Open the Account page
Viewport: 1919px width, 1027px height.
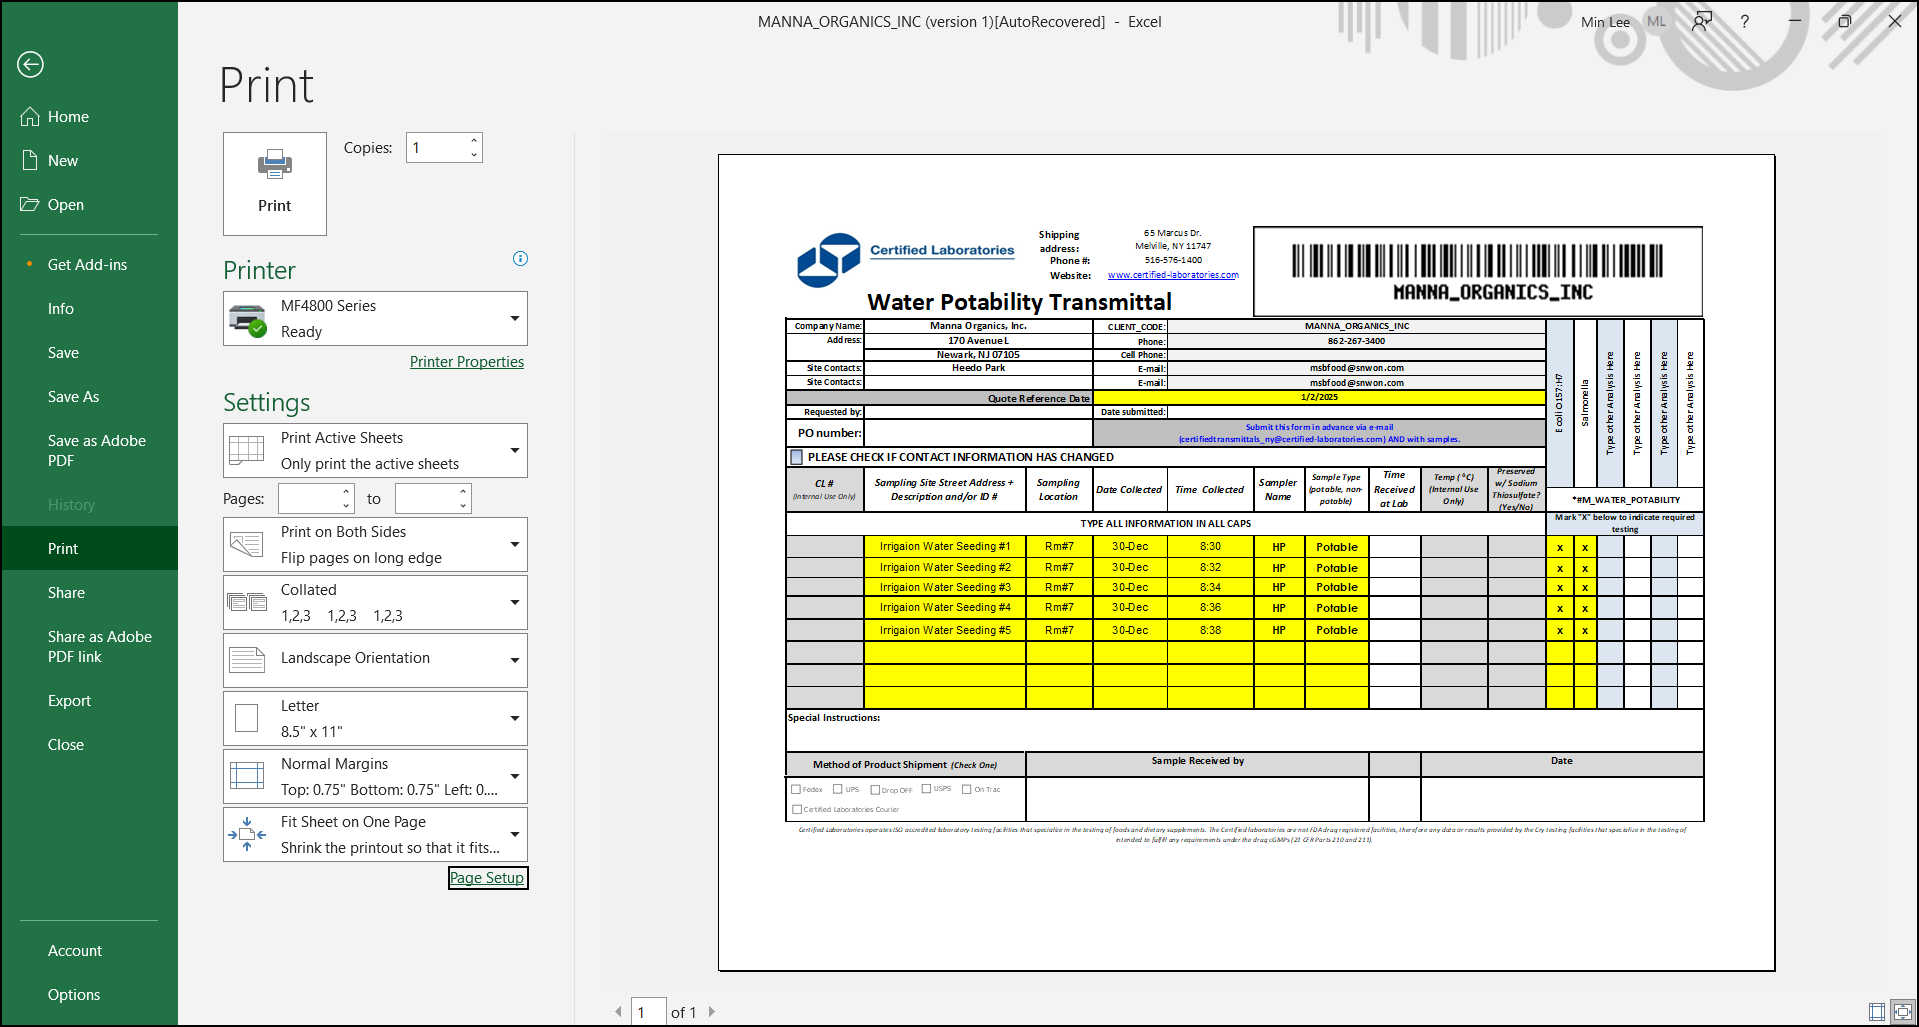(x=89, y=951)
